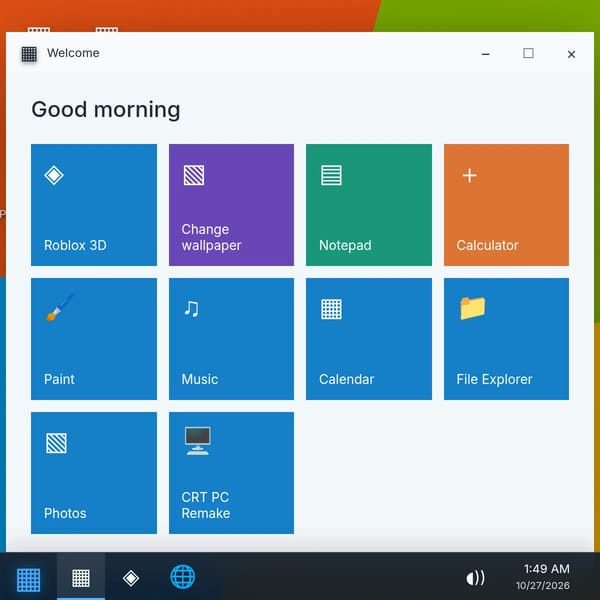
Task: Open the Music tile
Action: point(232,339)
